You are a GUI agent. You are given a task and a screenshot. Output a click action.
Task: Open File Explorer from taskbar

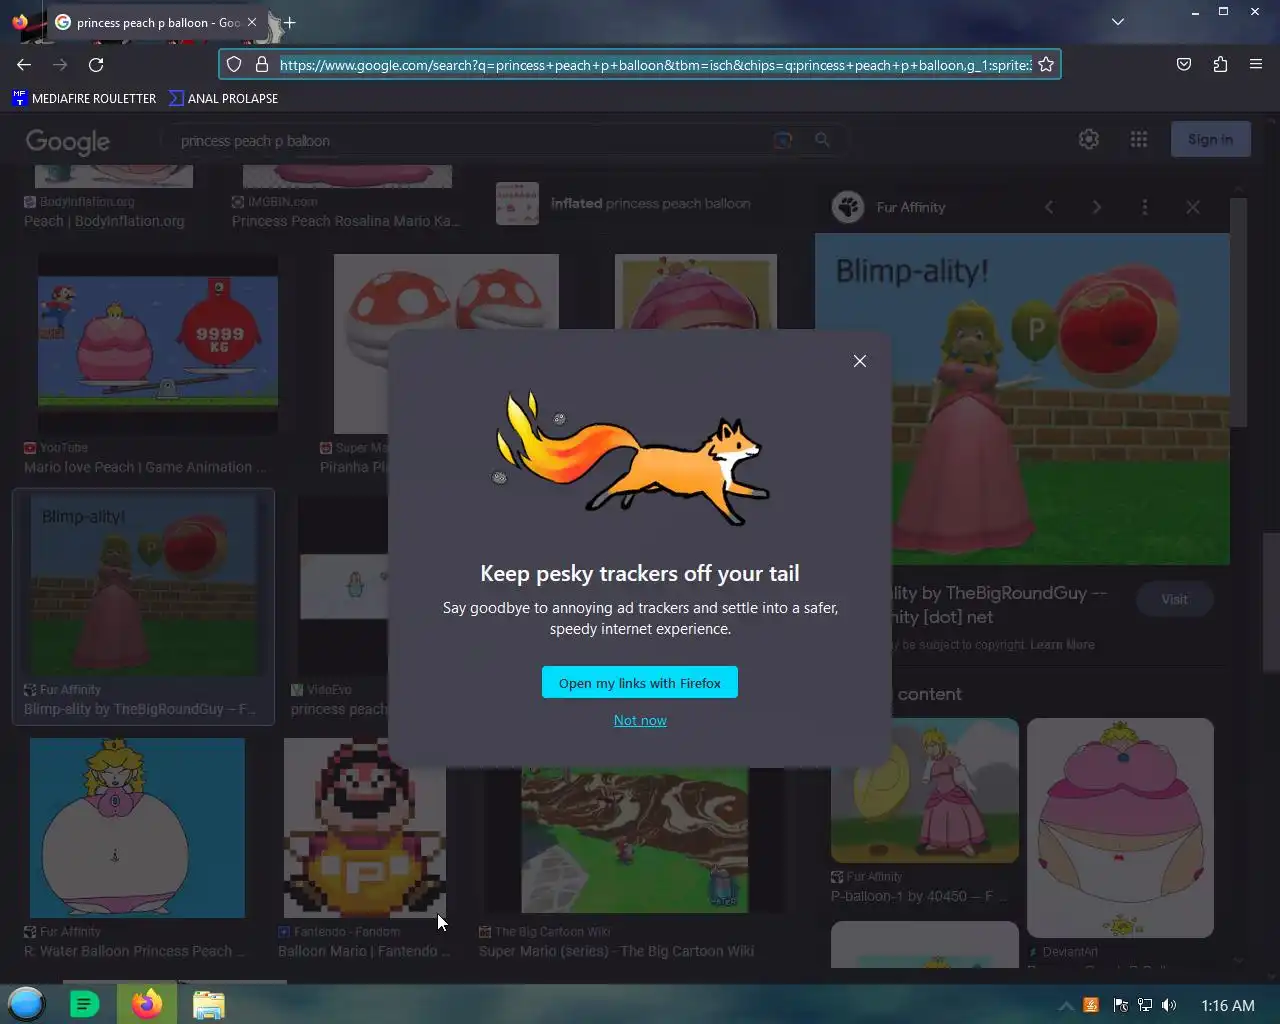[209, 1004]
